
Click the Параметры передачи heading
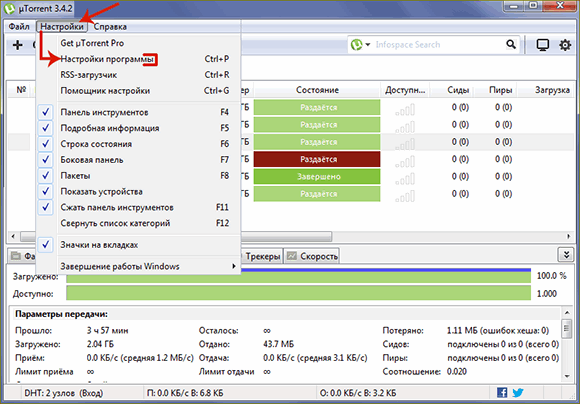[x=61, y=314]
